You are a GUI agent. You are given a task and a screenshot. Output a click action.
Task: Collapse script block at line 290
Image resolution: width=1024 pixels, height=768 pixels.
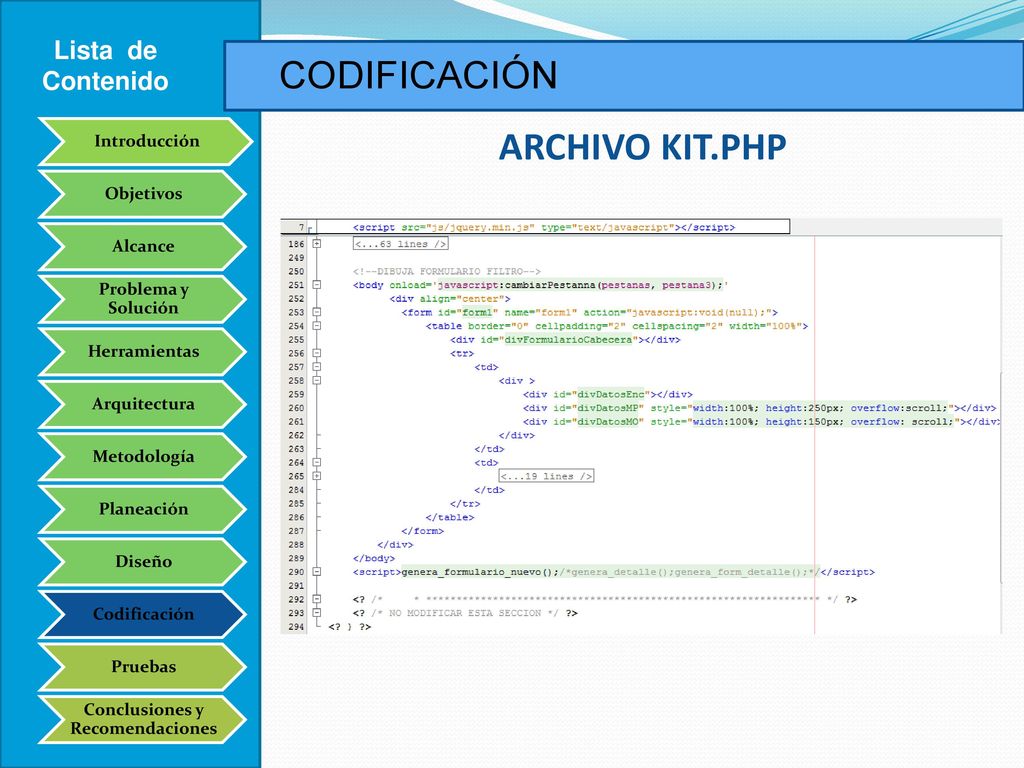tap(317, 571)
